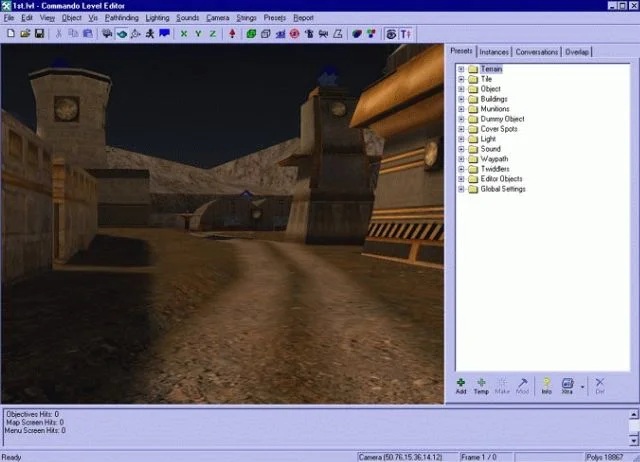Viewport: 640px width, 462px height.
Task: Click the Add preset green plus button
Action: 461,386
